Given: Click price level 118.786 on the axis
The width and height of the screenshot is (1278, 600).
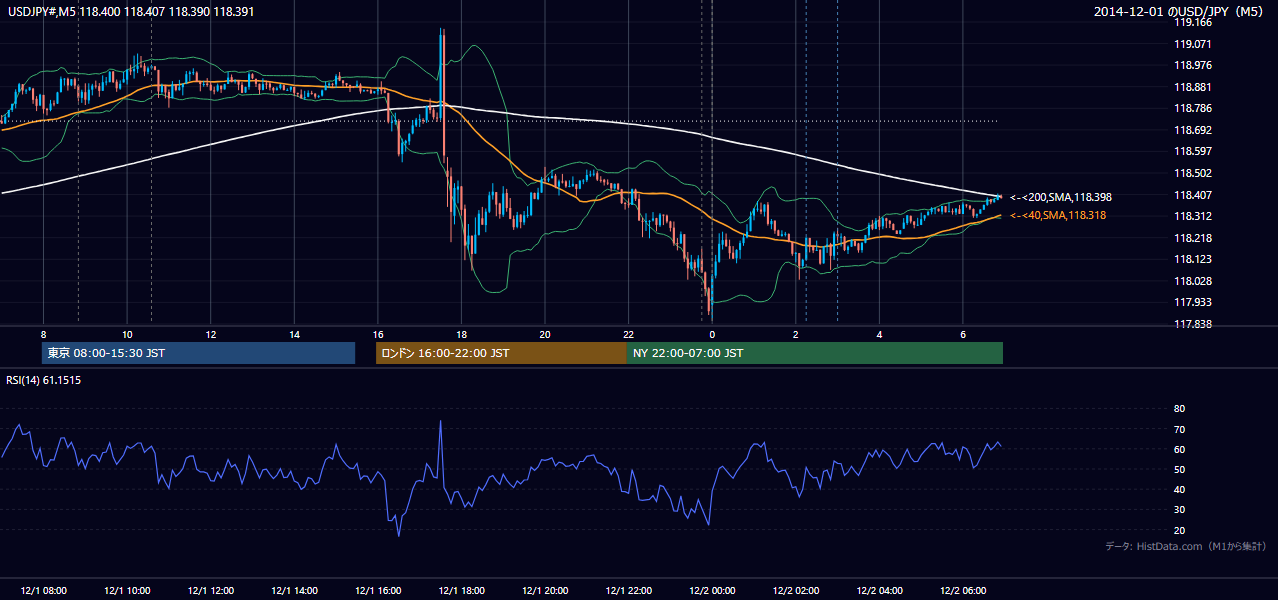Looking at the screenshot, I should [x=1192, y=108].
